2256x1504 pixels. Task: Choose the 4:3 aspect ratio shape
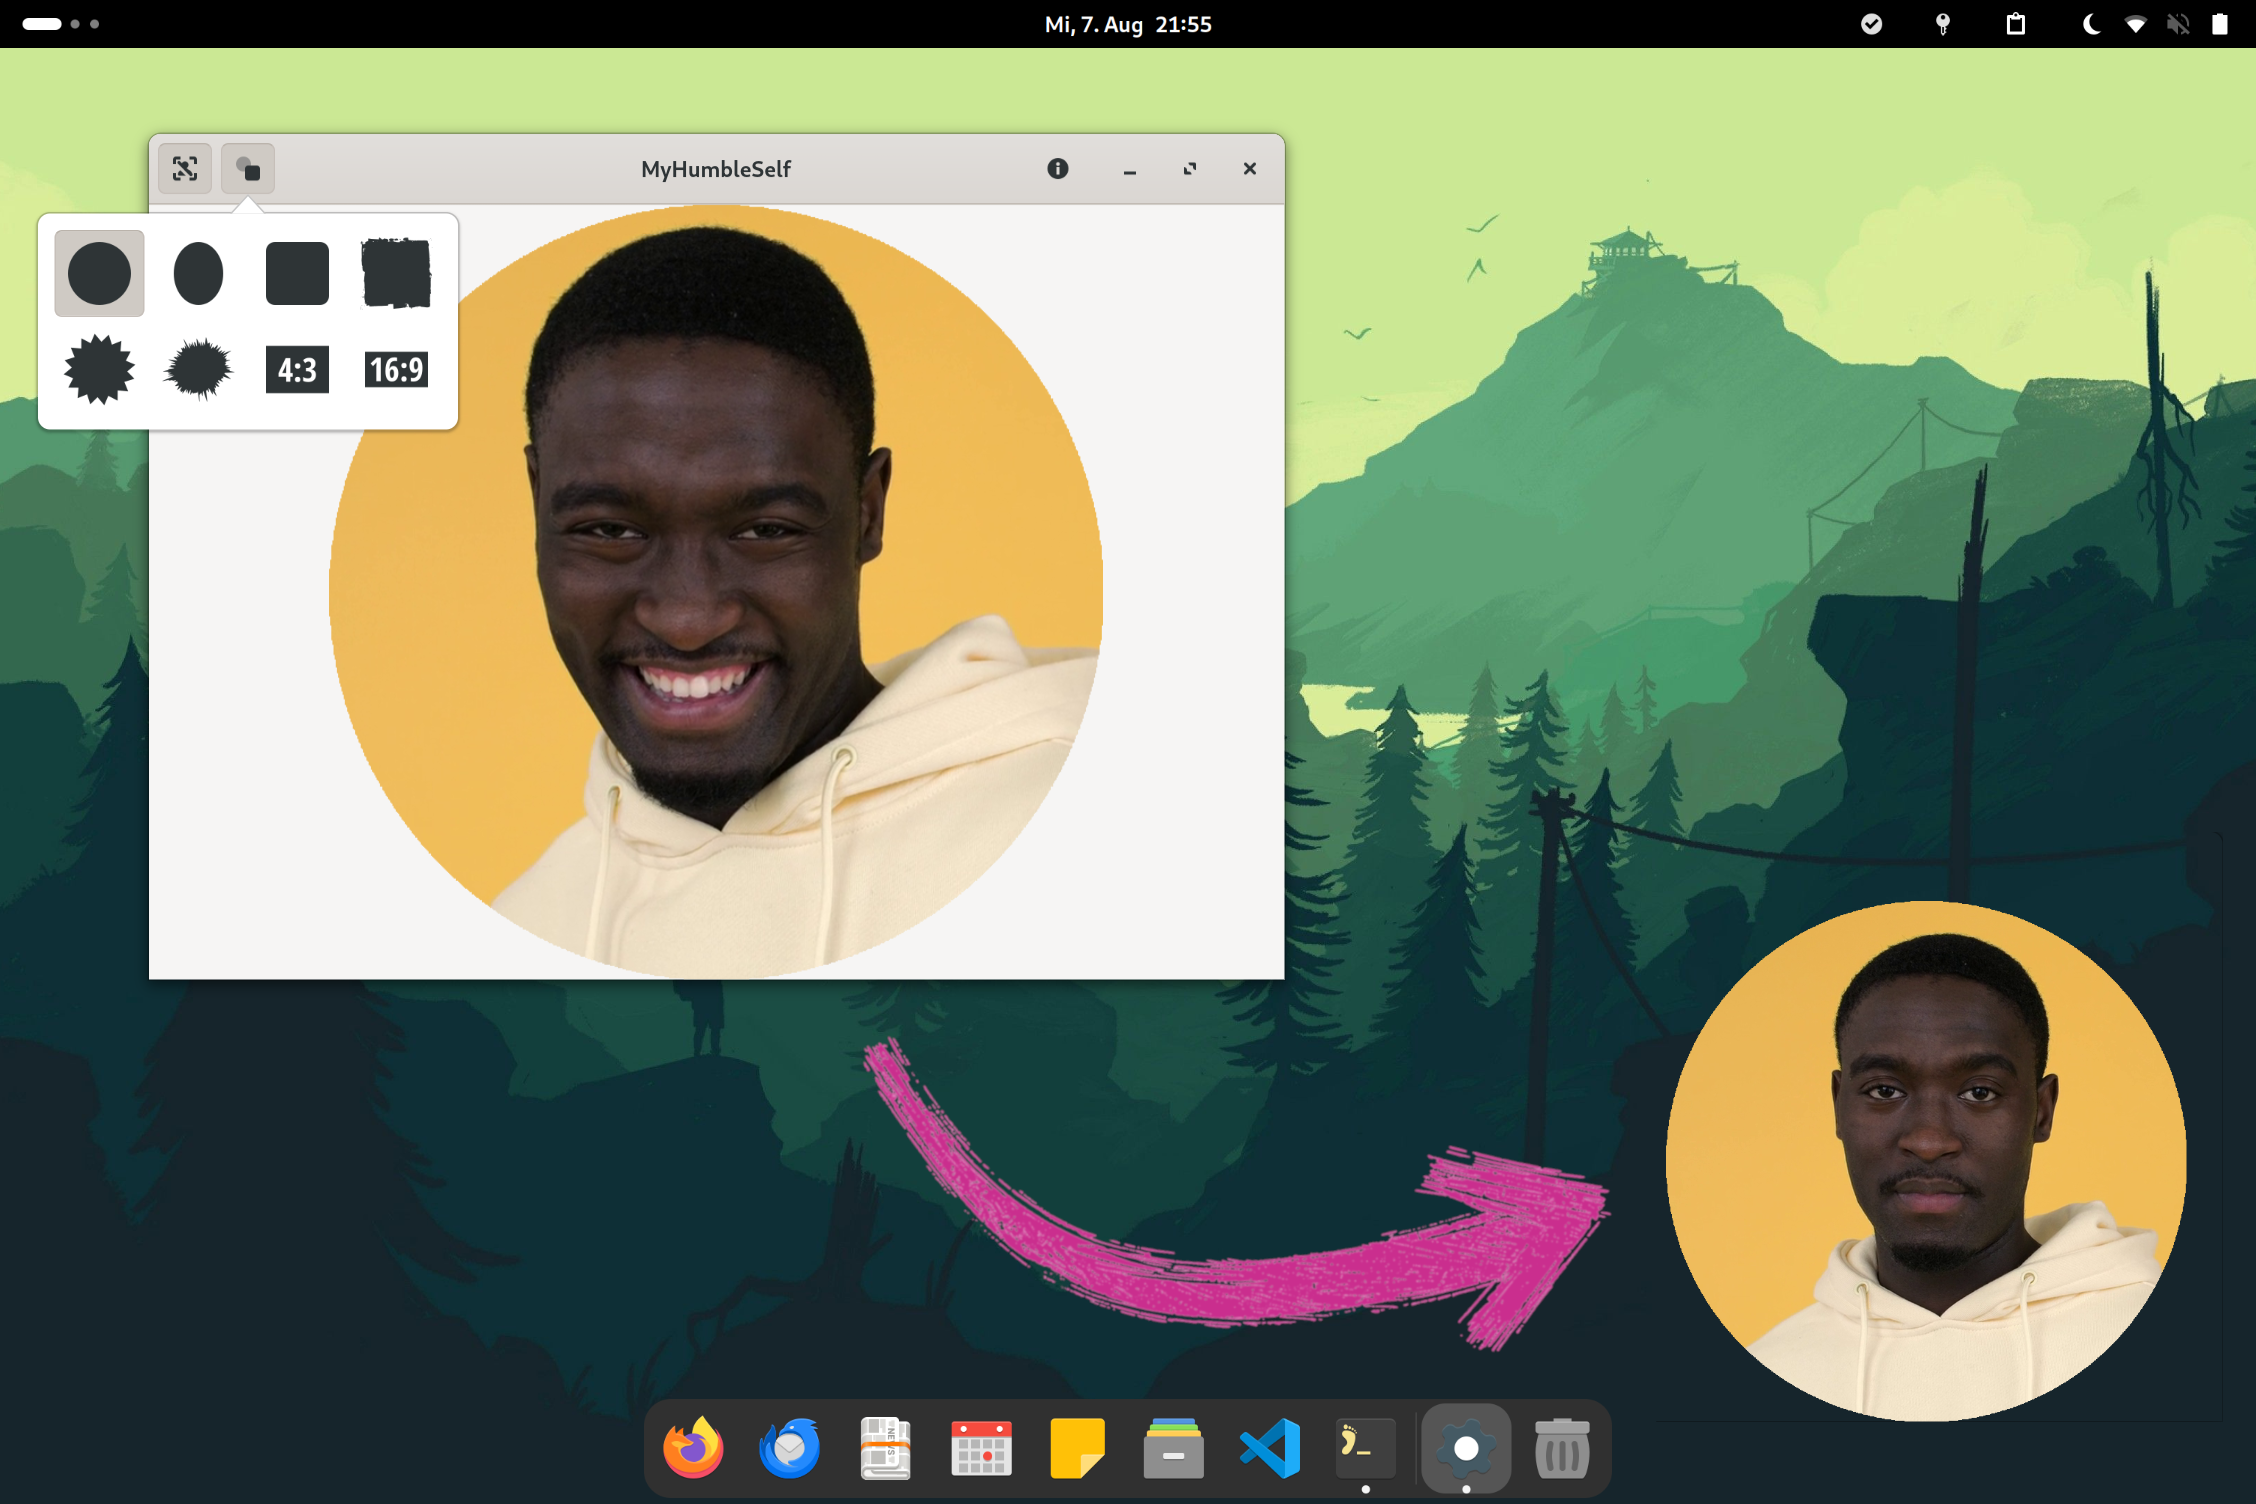(x=297, y=370)
